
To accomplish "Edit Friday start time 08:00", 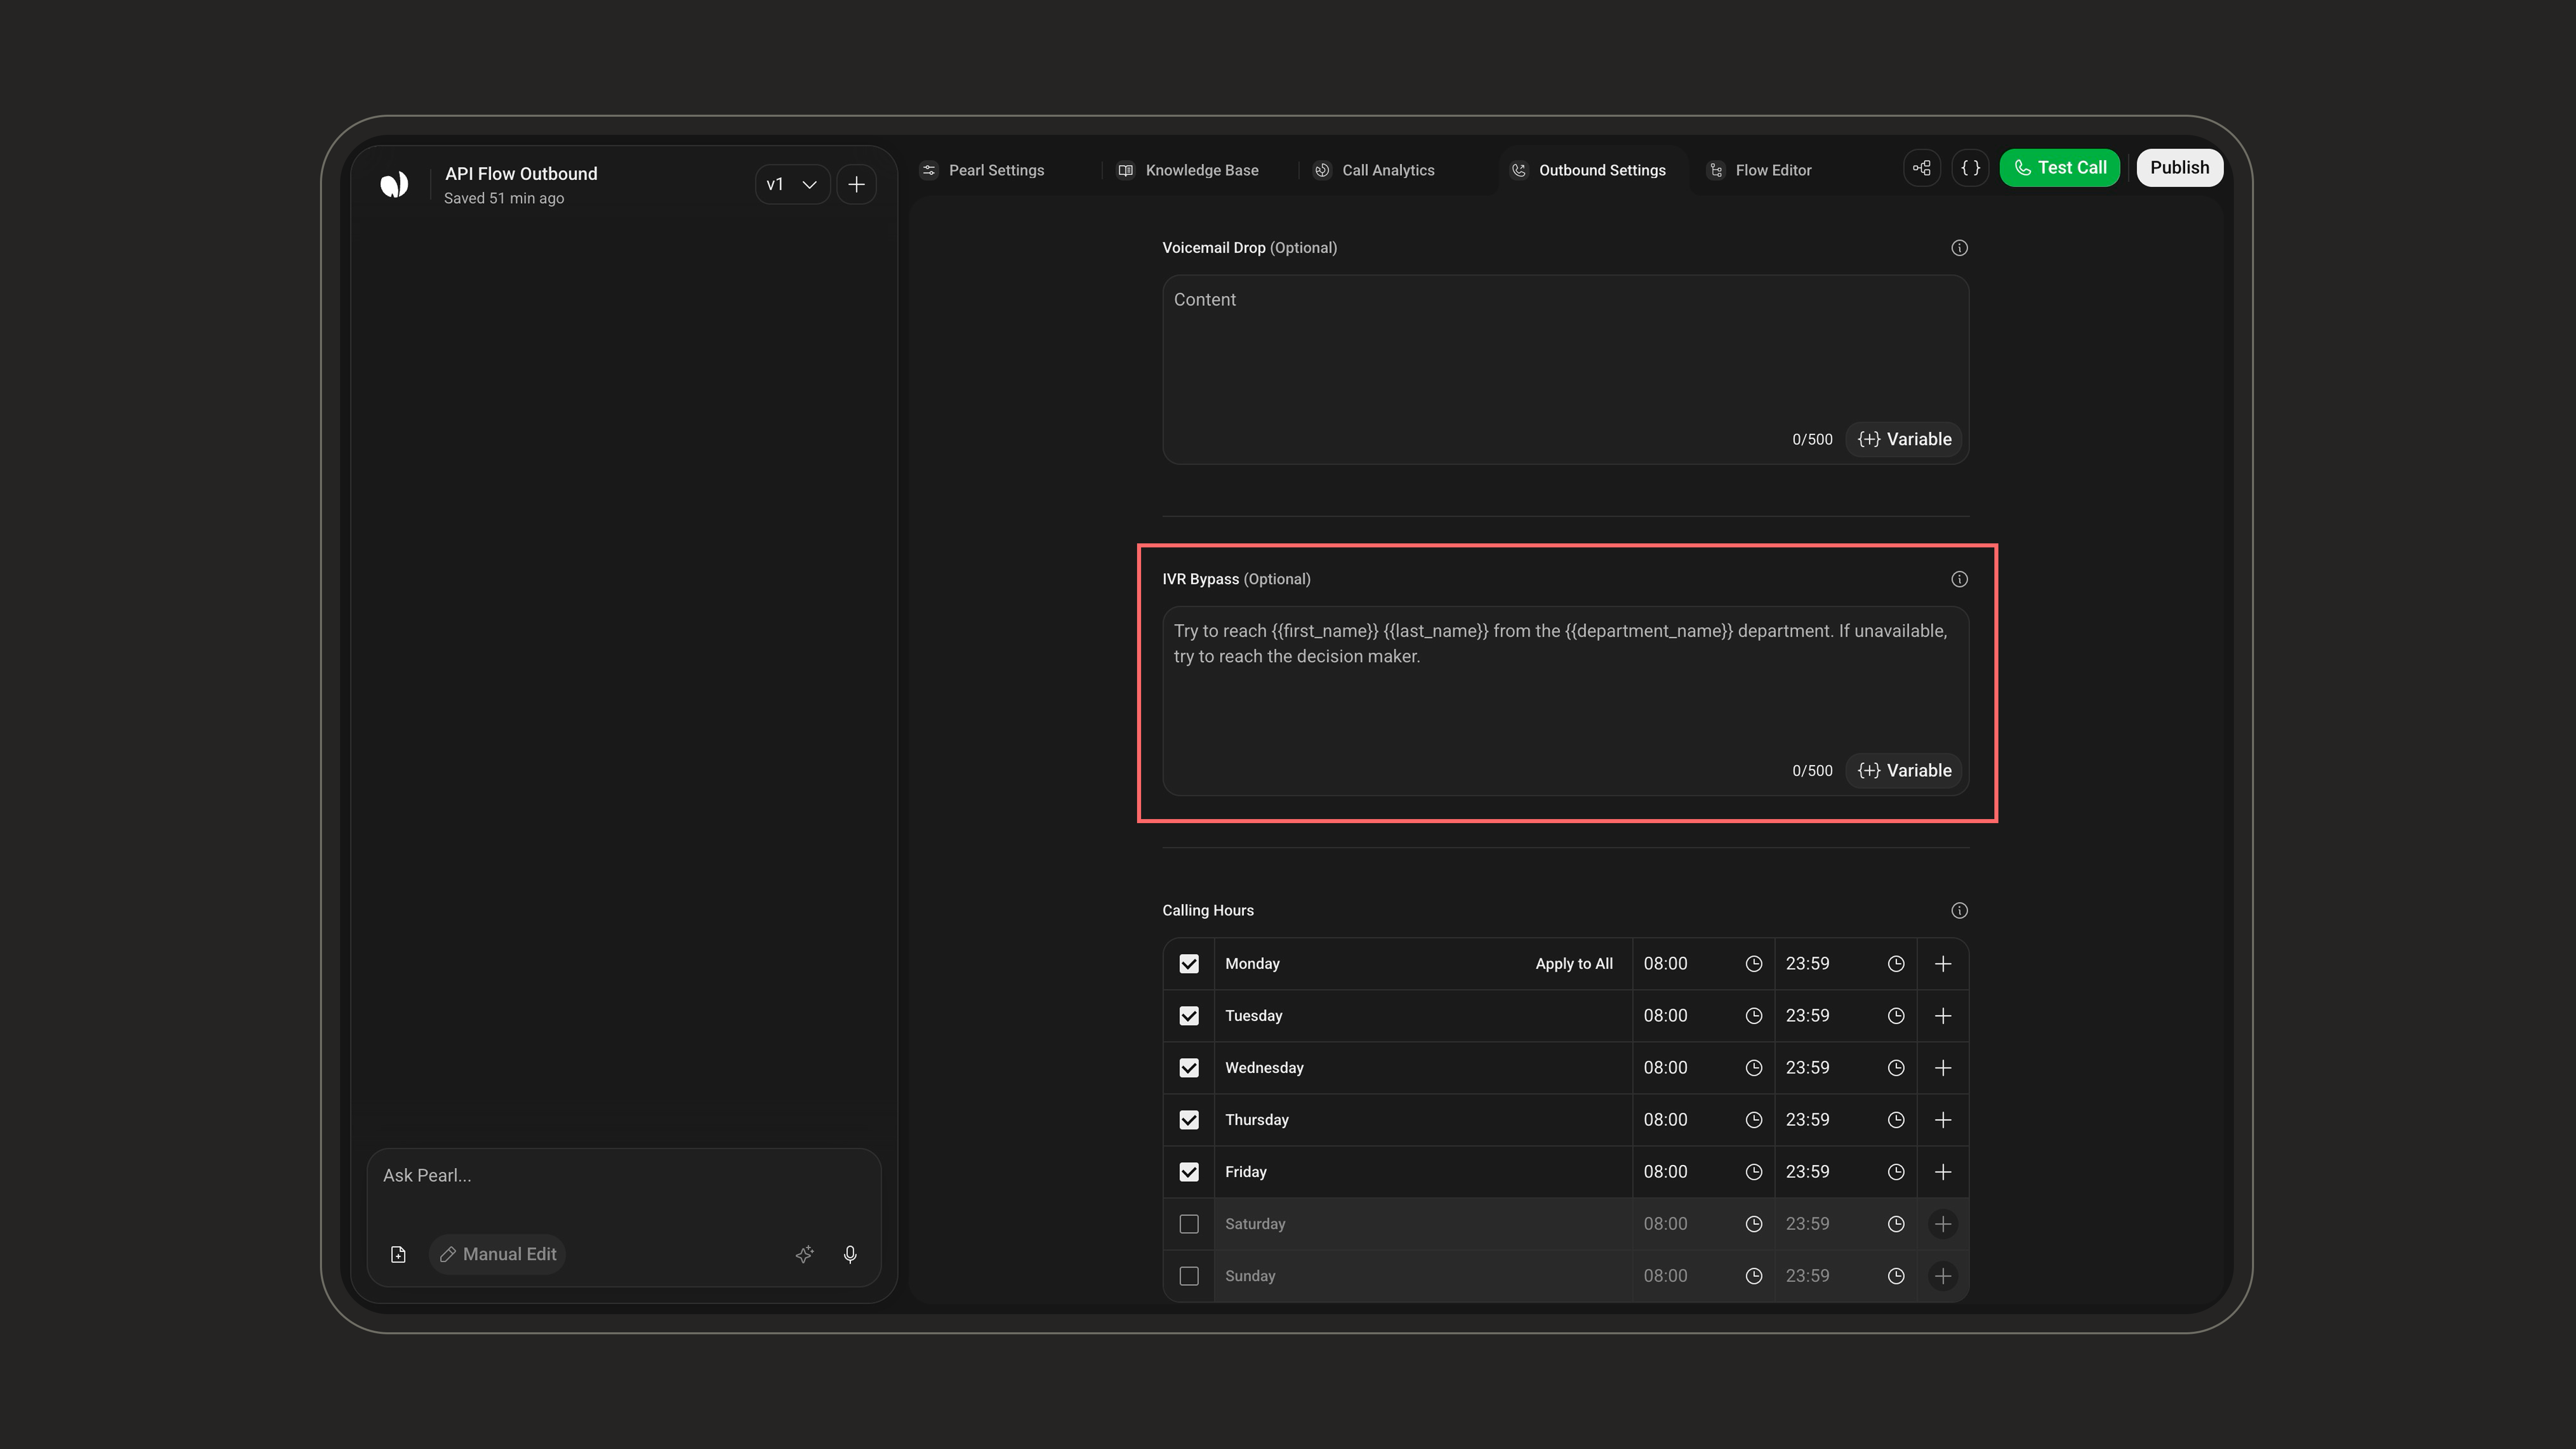I will (x=1665, y=1172).
